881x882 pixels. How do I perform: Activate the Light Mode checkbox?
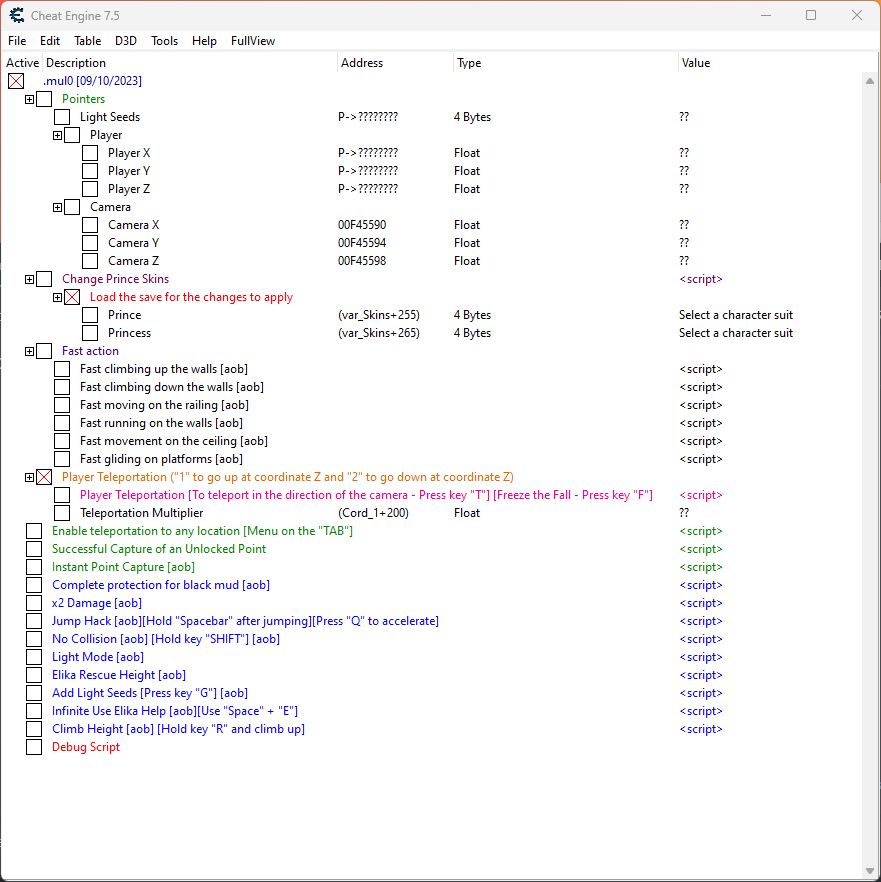click(34, 657)
